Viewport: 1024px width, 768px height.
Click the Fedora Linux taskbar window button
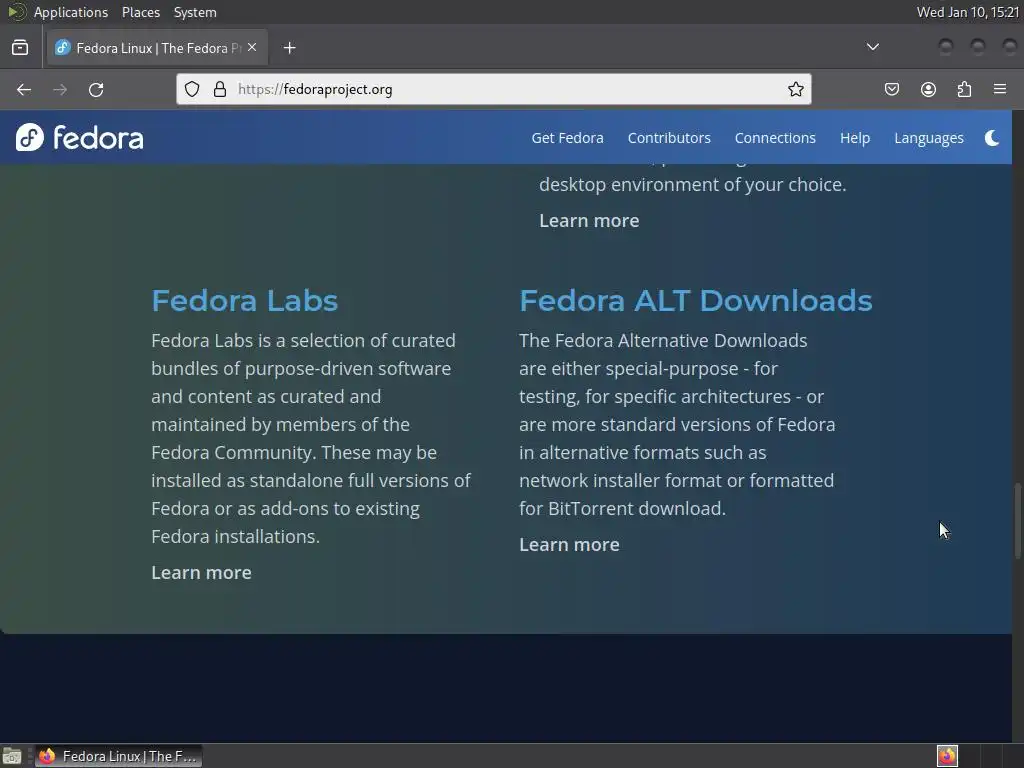click(x=118, y=756)
